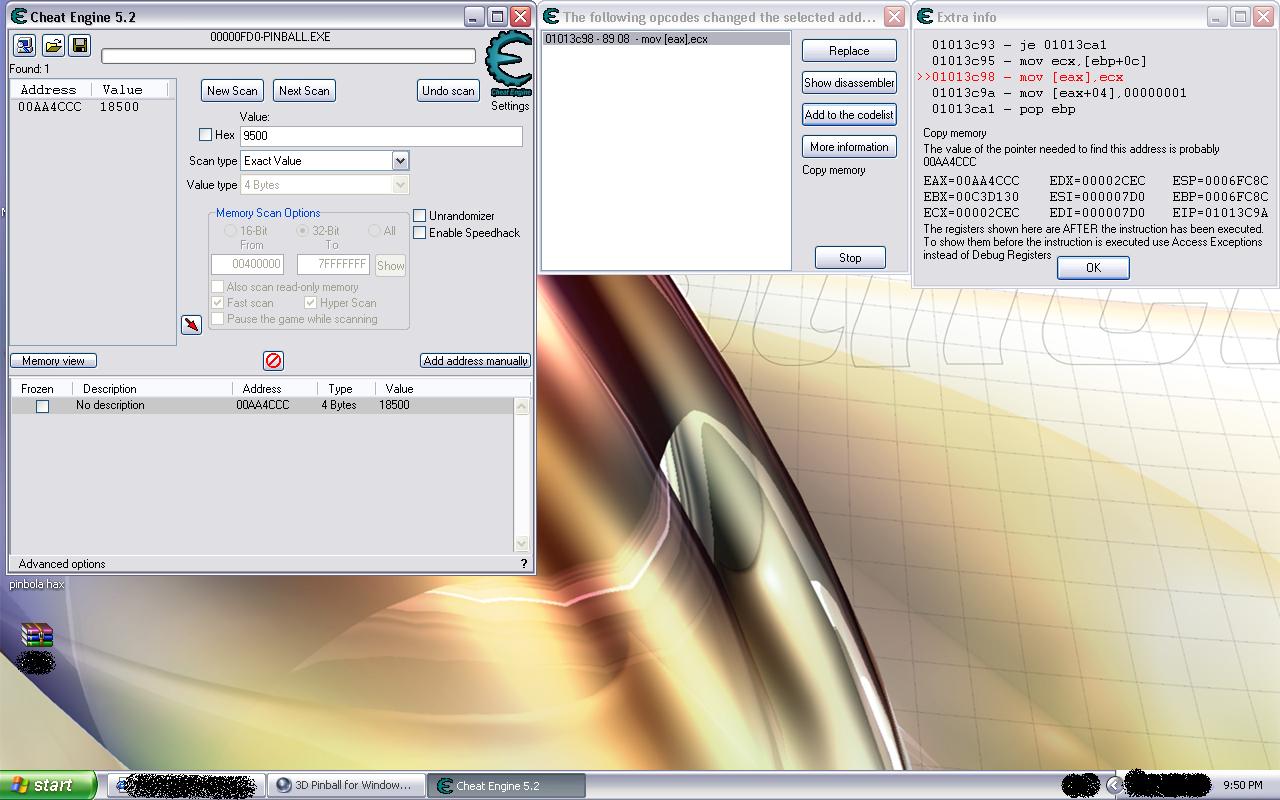Click the help question mark icon

click(x=523, y=564)
